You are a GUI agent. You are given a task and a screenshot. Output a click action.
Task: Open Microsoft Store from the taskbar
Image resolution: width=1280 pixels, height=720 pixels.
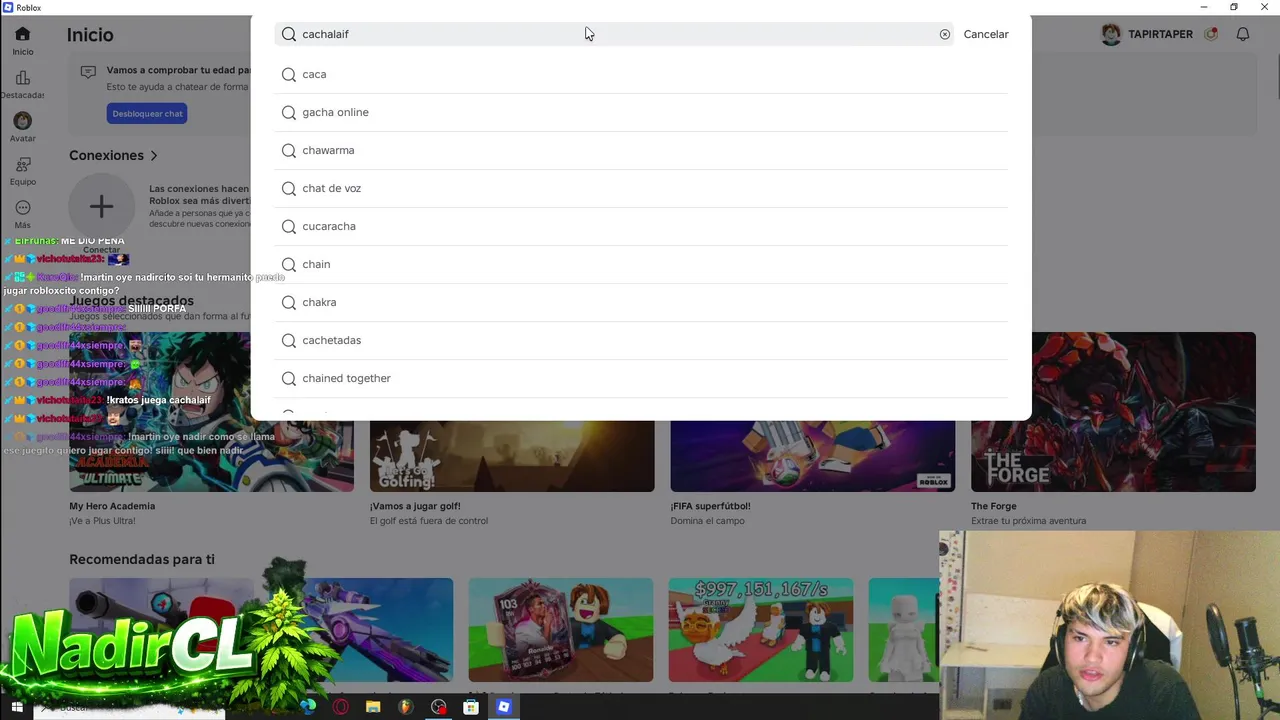(471, 707)
